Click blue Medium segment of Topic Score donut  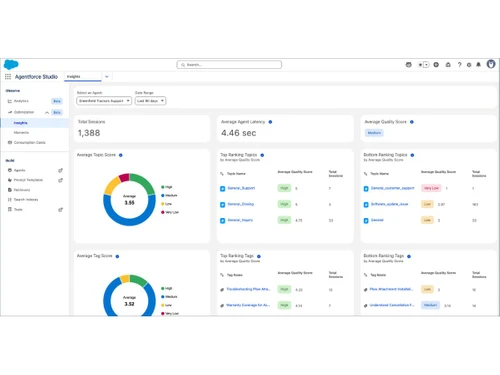point(129,221)
